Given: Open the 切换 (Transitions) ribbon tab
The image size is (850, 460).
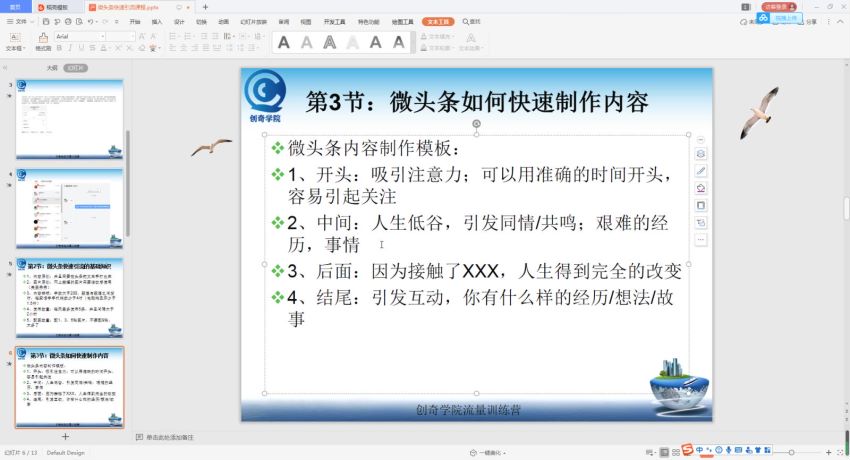Looking at the screenshot, I should click(202, 22).
